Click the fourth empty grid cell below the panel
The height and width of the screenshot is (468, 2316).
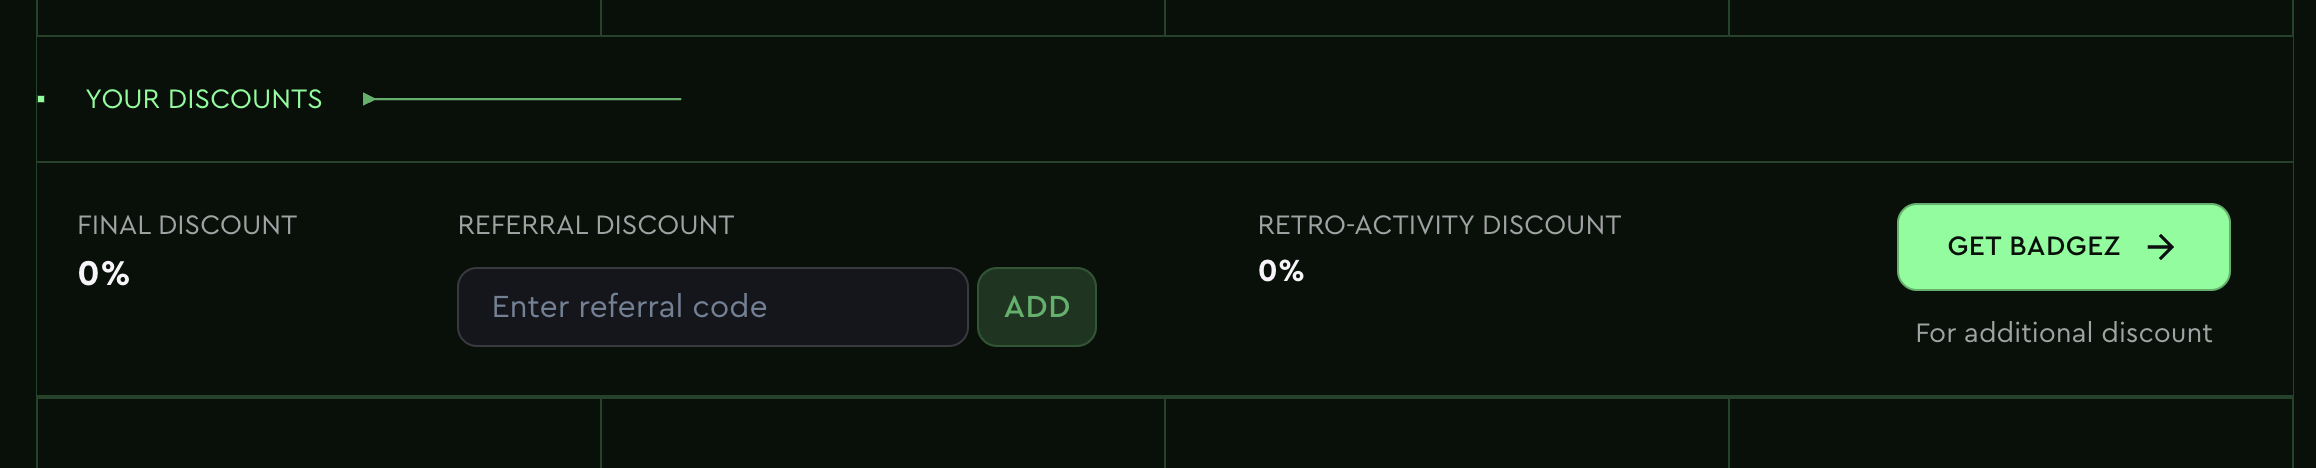tap(2010, 434)
